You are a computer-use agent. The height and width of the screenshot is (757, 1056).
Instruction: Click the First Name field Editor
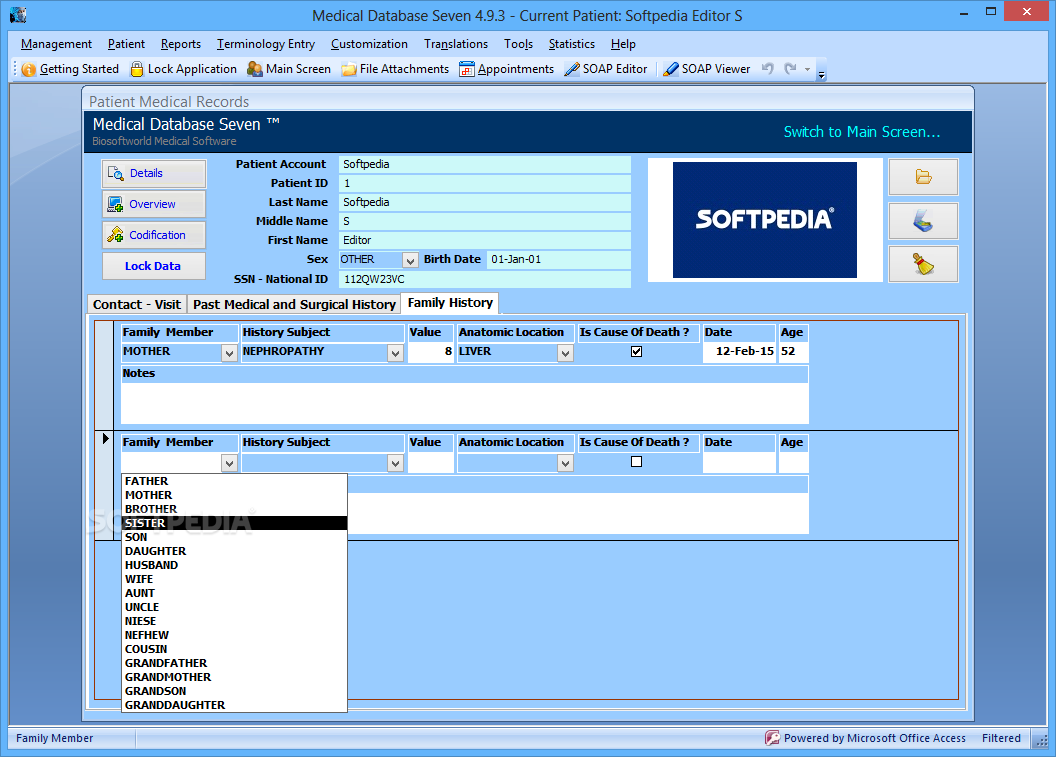coord(484,240)
